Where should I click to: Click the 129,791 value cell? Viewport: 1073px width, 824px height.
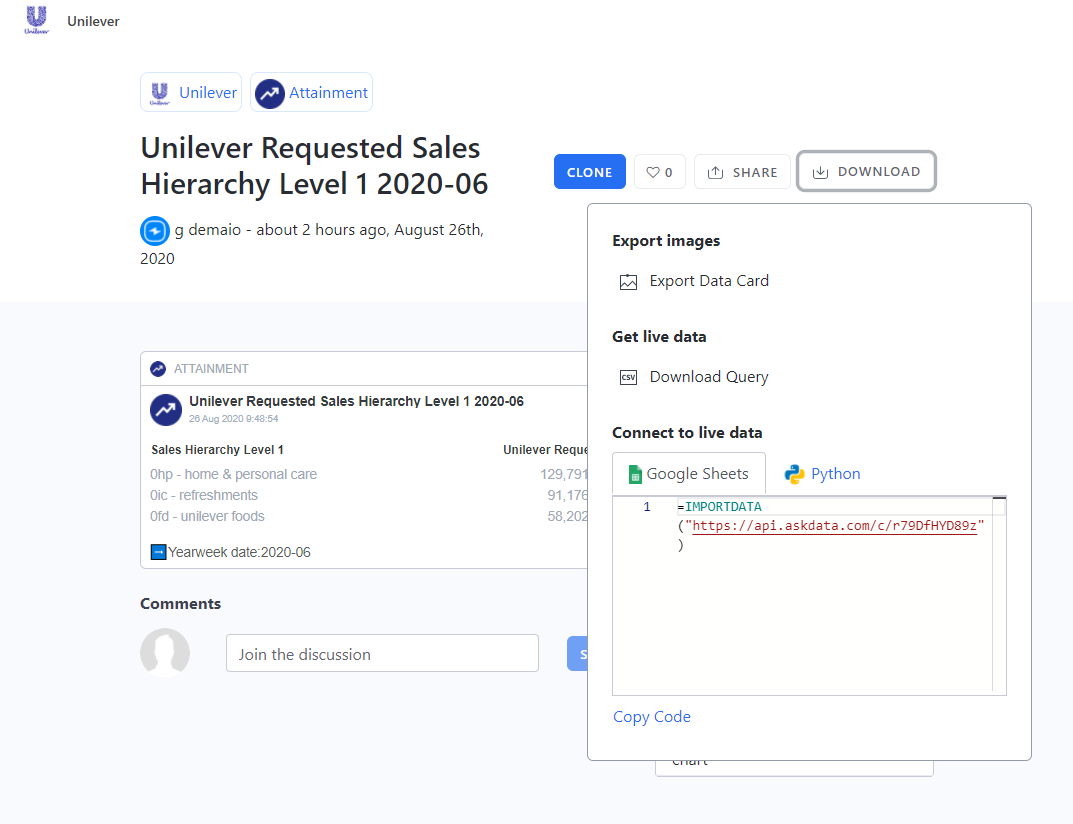pyautogui.click(x=564, y=474)
